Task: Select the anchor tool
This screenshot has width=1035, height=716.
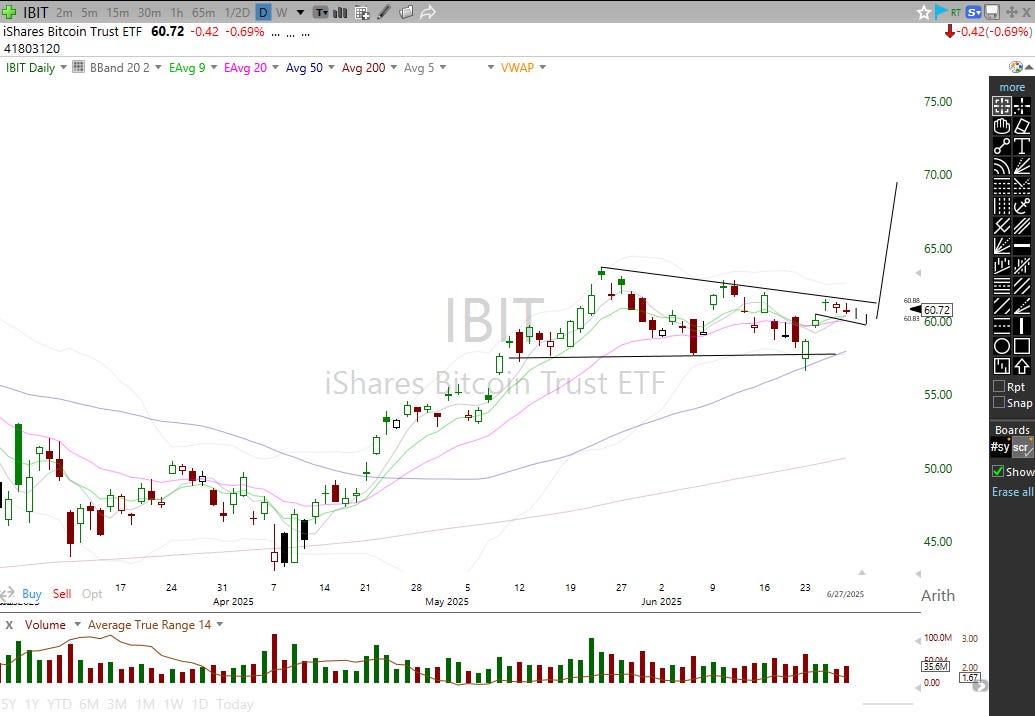Action: pyautogui.click(x=1022, y=206)
